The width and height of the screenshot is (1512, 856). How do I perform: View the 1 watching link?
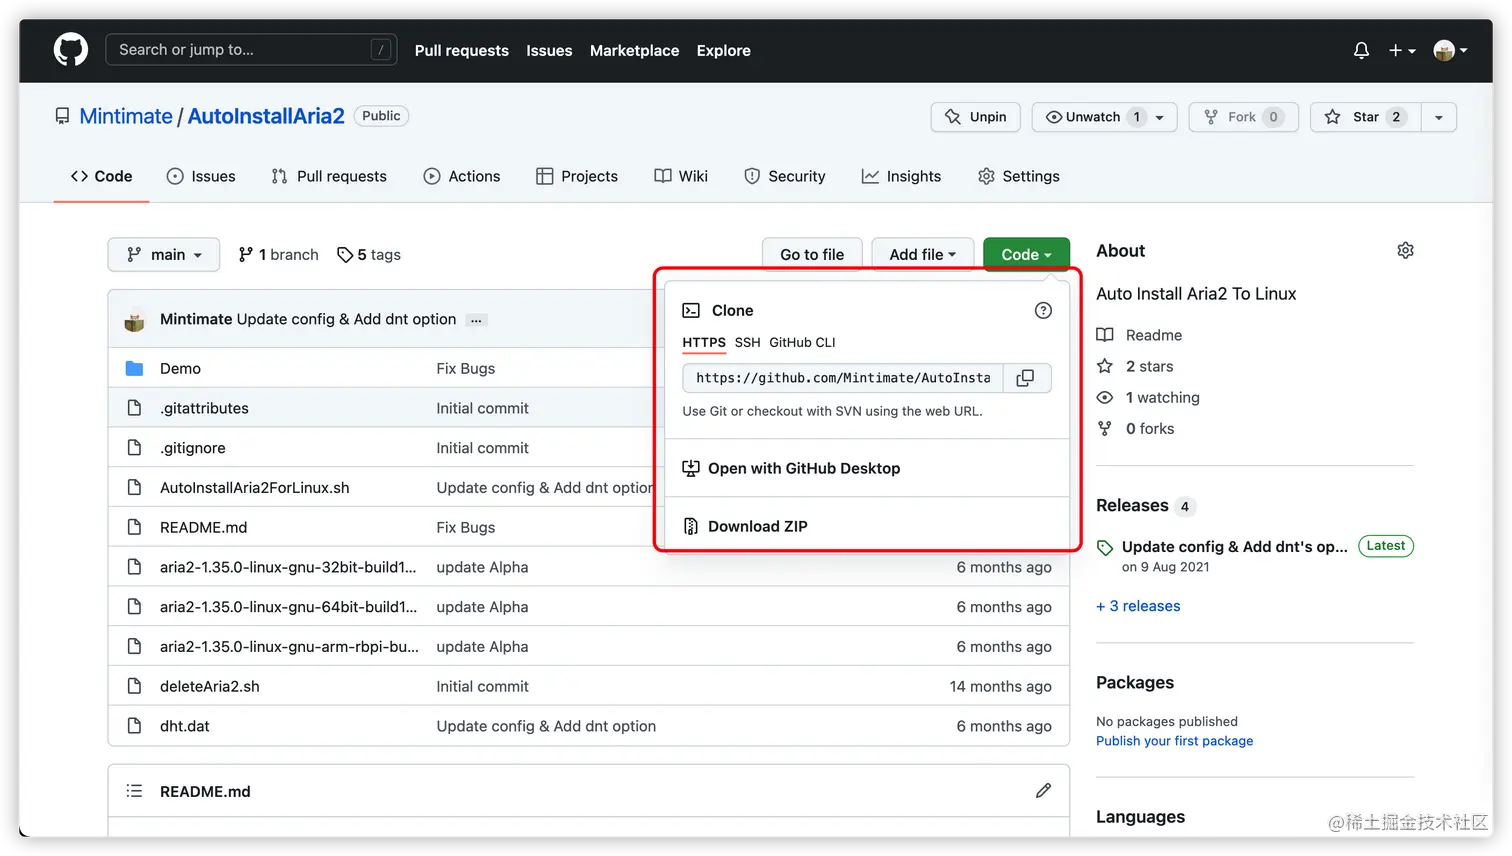1148,397
